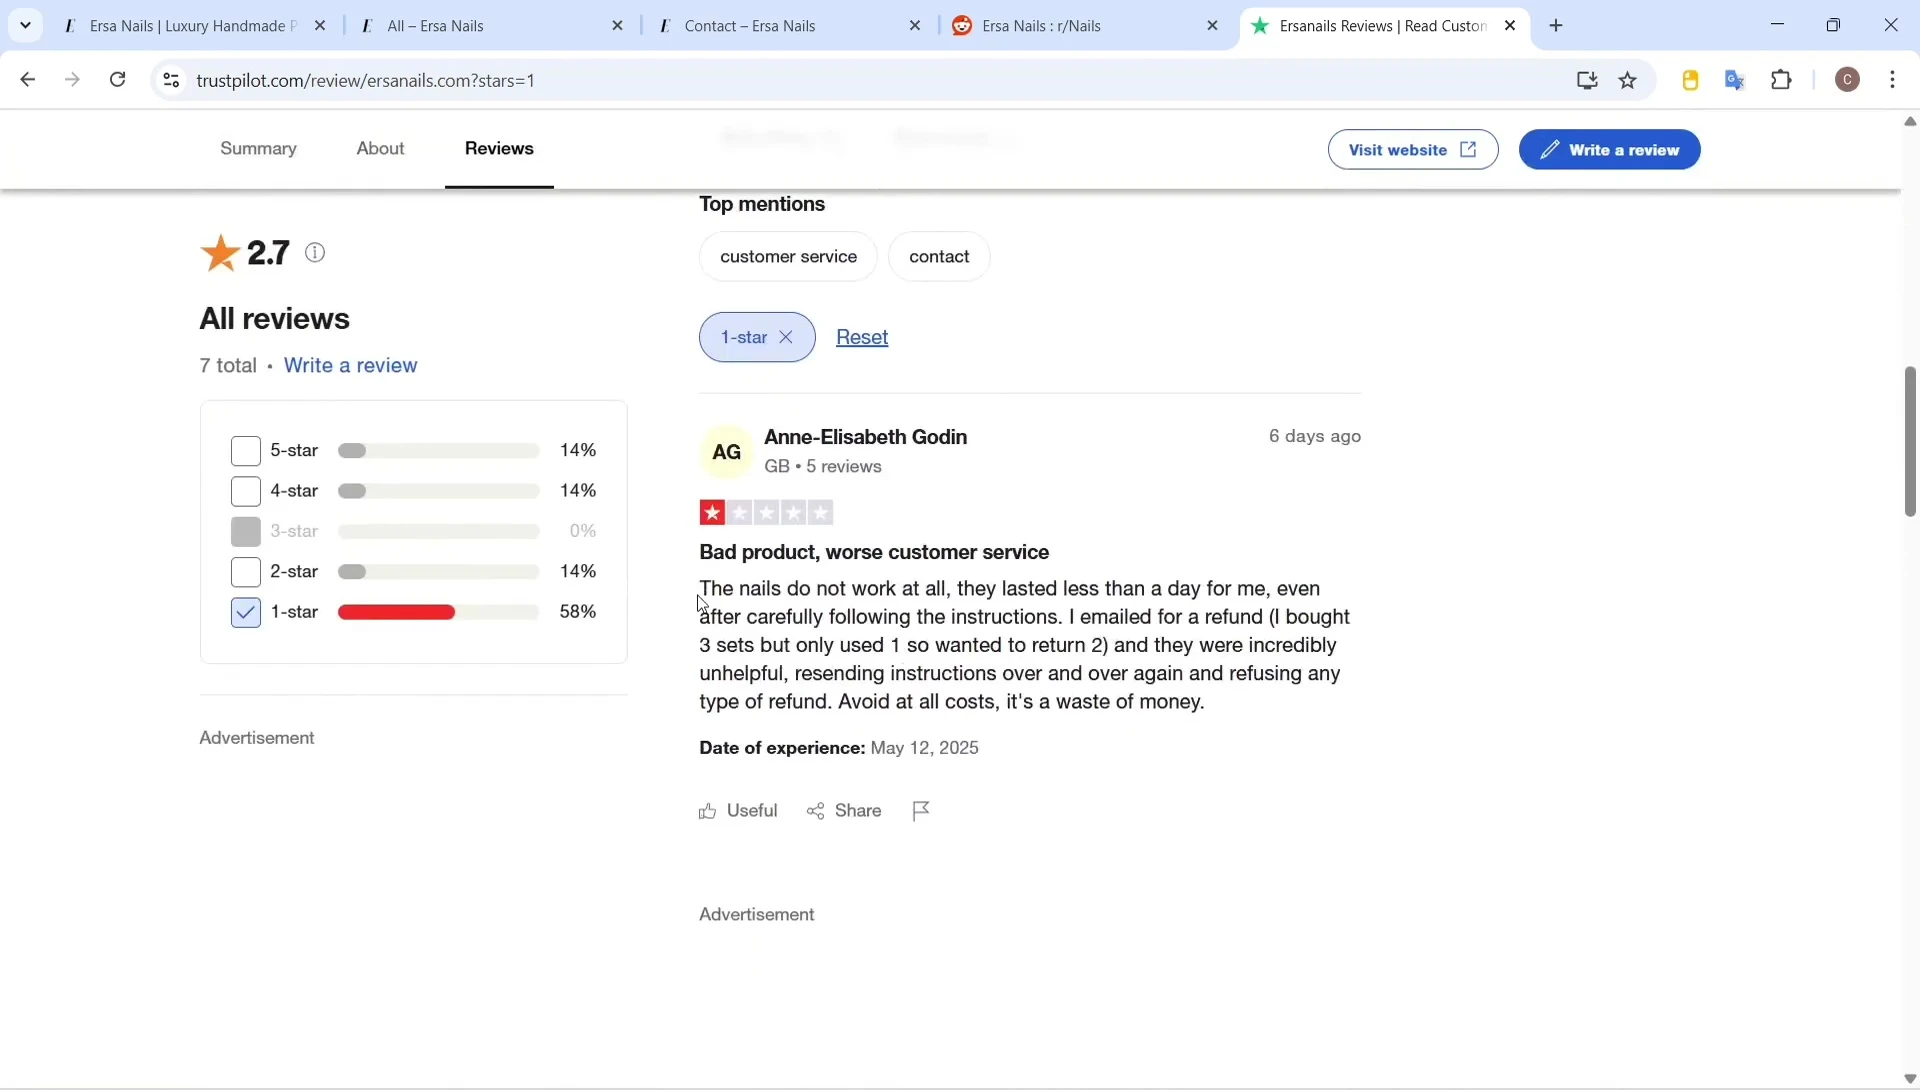The width and height of the screenshot is (1920, 1090).
Task: Bookmark this page with the star icon
Action: 1629,80
